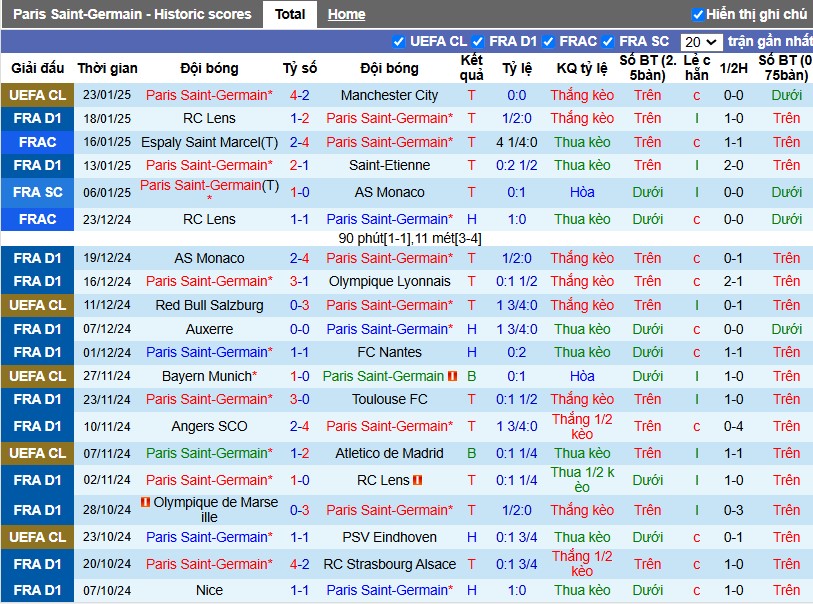Click Hòa result in AS Monaco 06/01/25 row

click(x=582, y=192)
